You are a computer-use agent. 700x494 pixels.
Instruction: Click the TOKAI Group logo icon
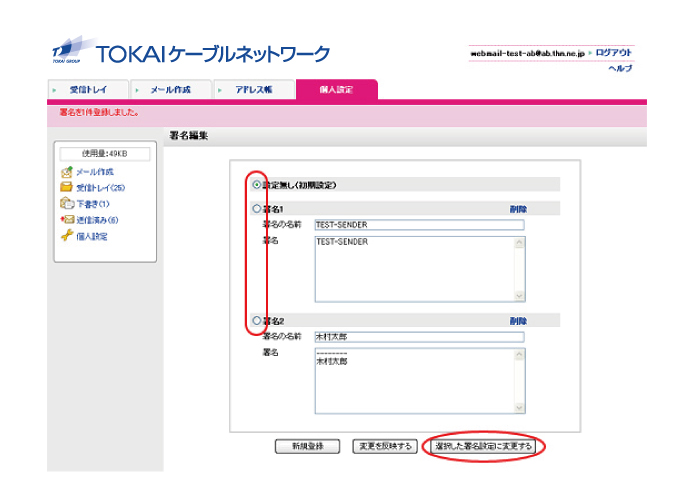72,50
